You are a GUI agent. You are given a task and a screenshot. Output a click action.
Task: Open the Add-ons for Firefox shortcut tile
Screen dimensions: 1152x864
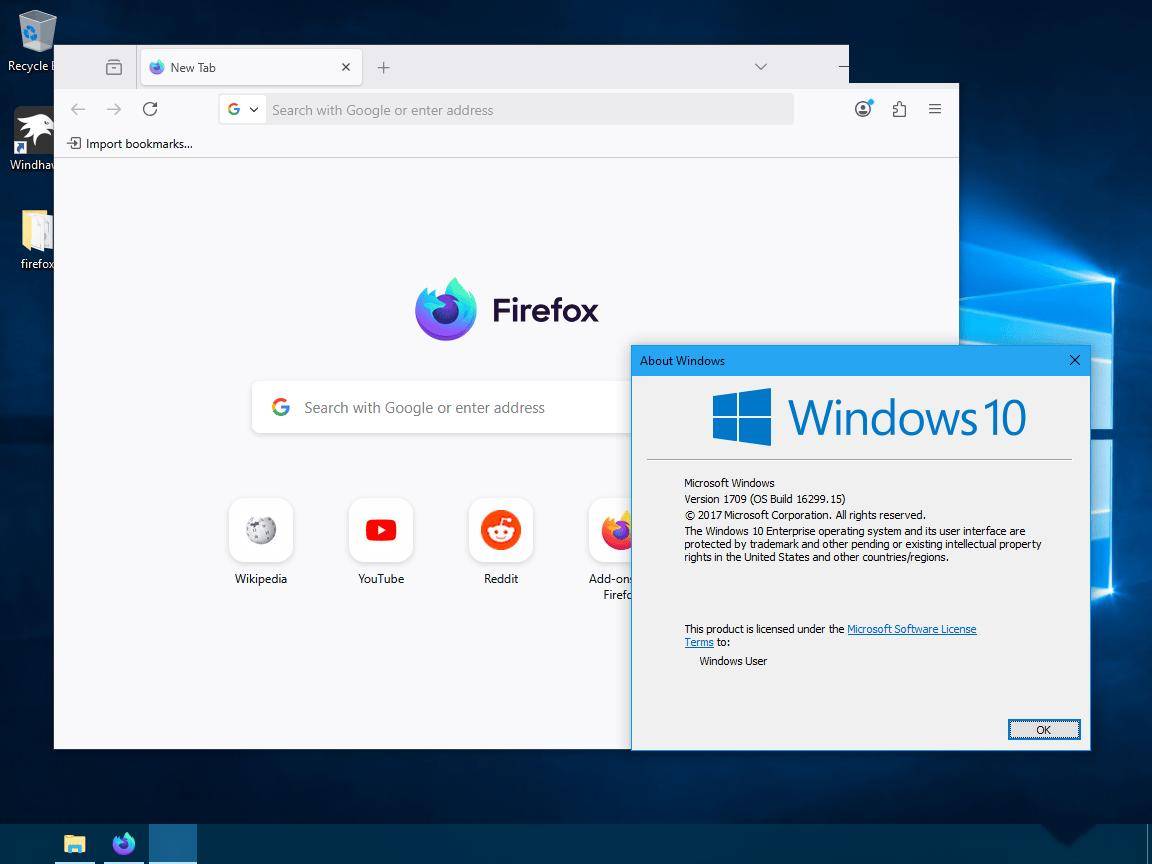coord(610,550)
